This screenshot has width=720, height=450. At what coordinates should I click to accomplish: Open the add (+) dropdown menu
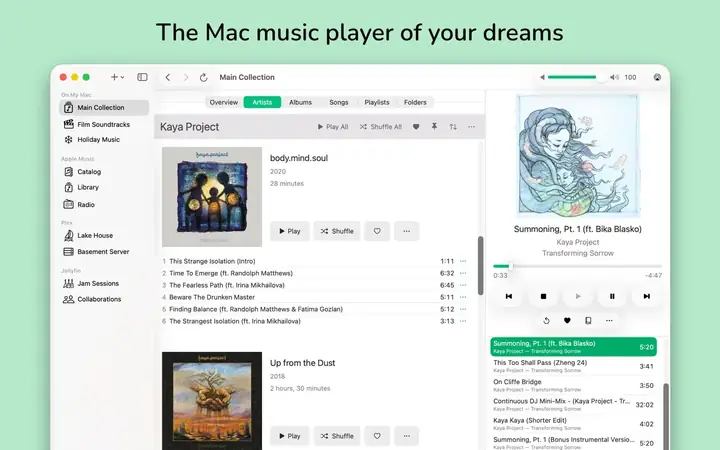(x=117, y=77)
